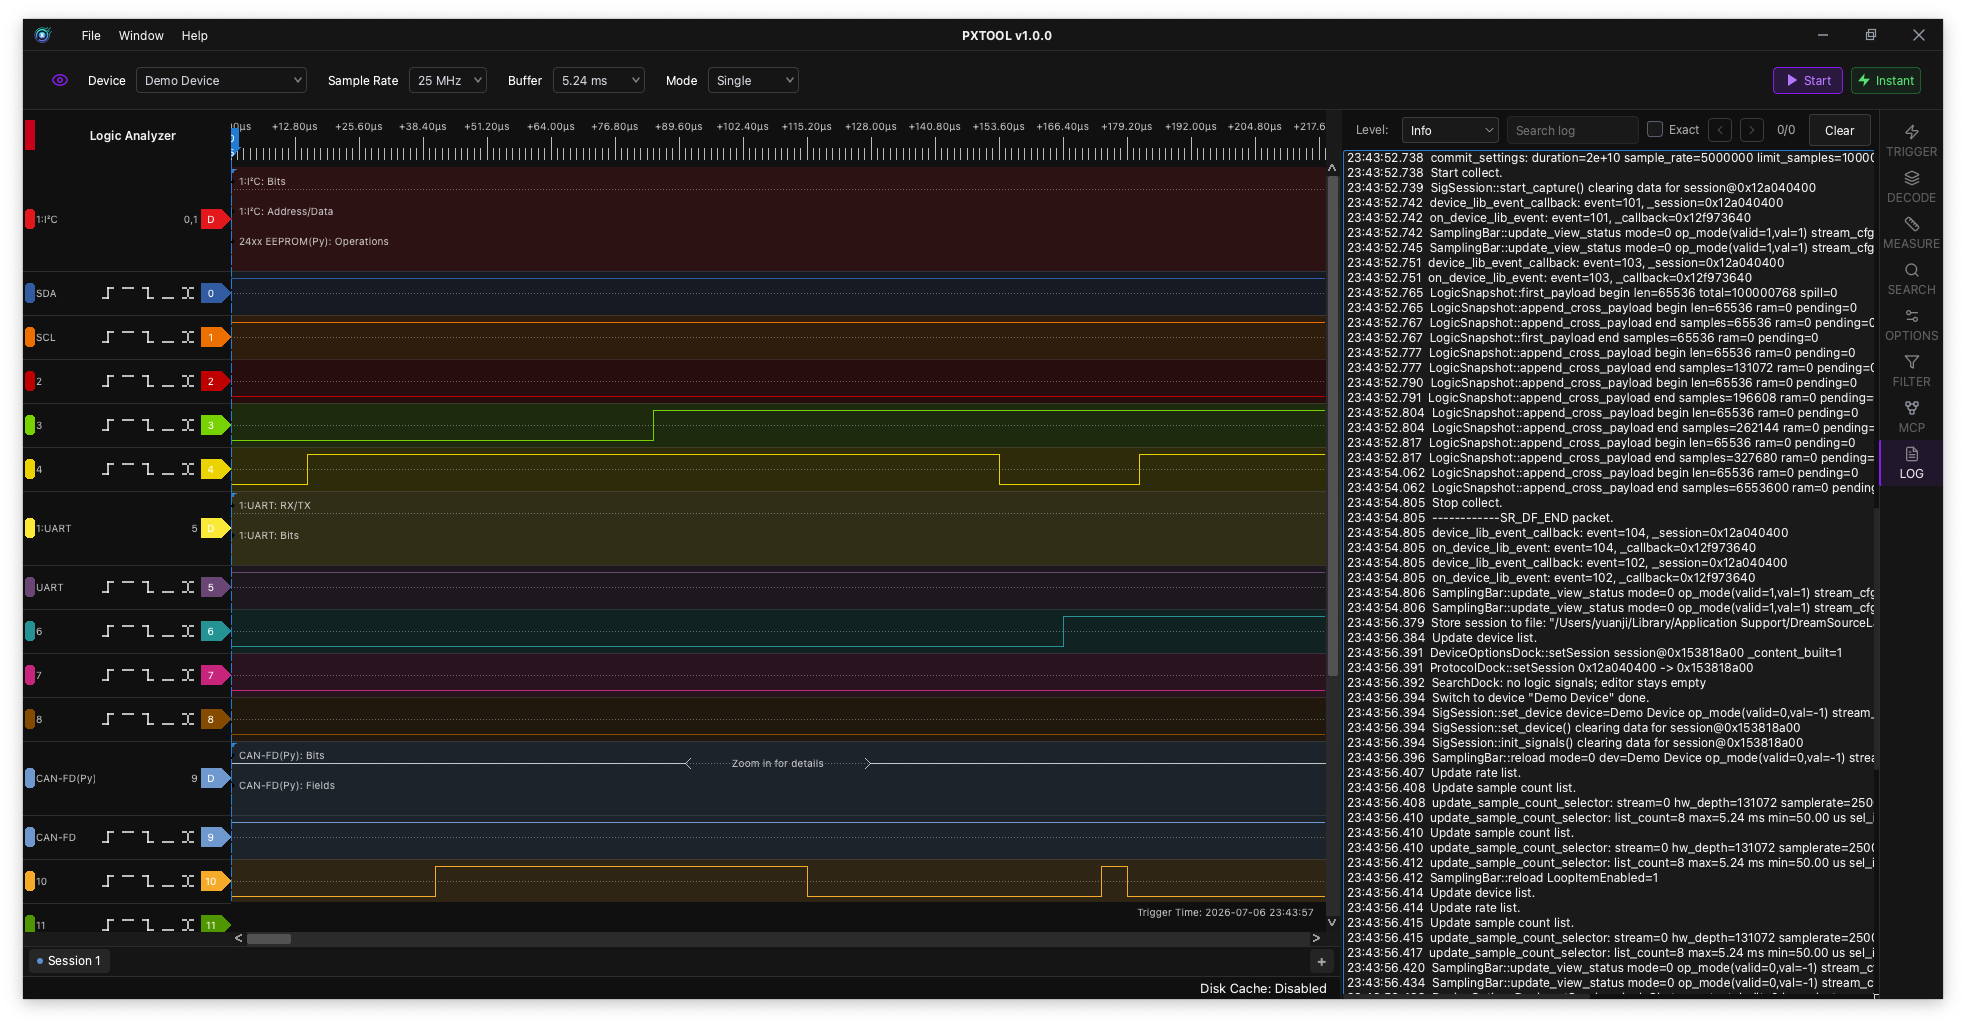Image resolution: width=1966 pixels, height=1026 pixels.
Task: Toggle the LOG panel
Action: 1911,463
